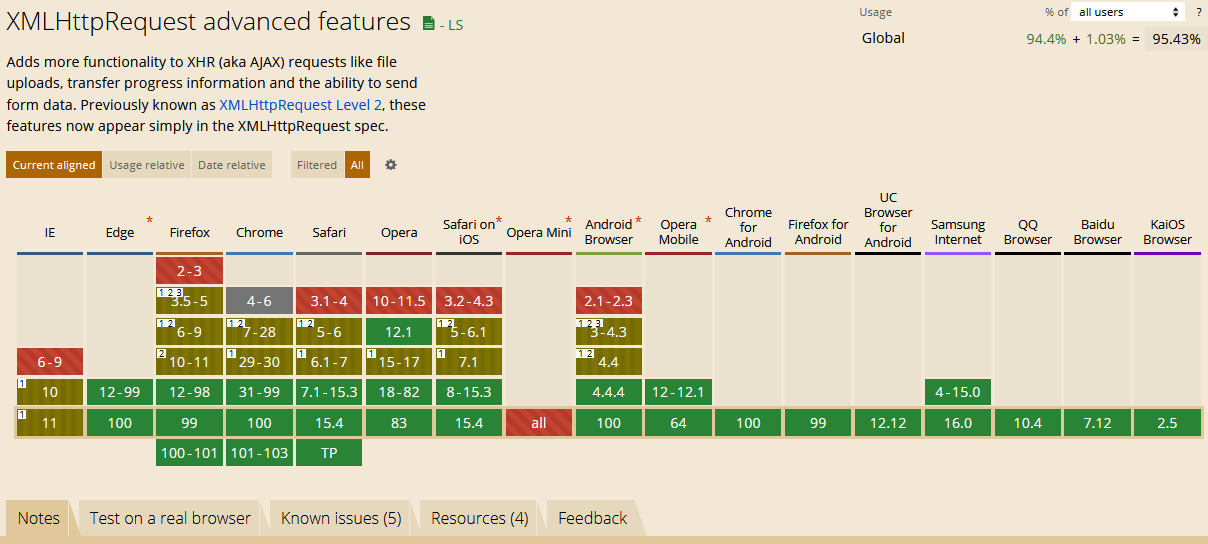Click the Opera column header
The height and width of the screenshot is (544, 1208).
(399, 232)
